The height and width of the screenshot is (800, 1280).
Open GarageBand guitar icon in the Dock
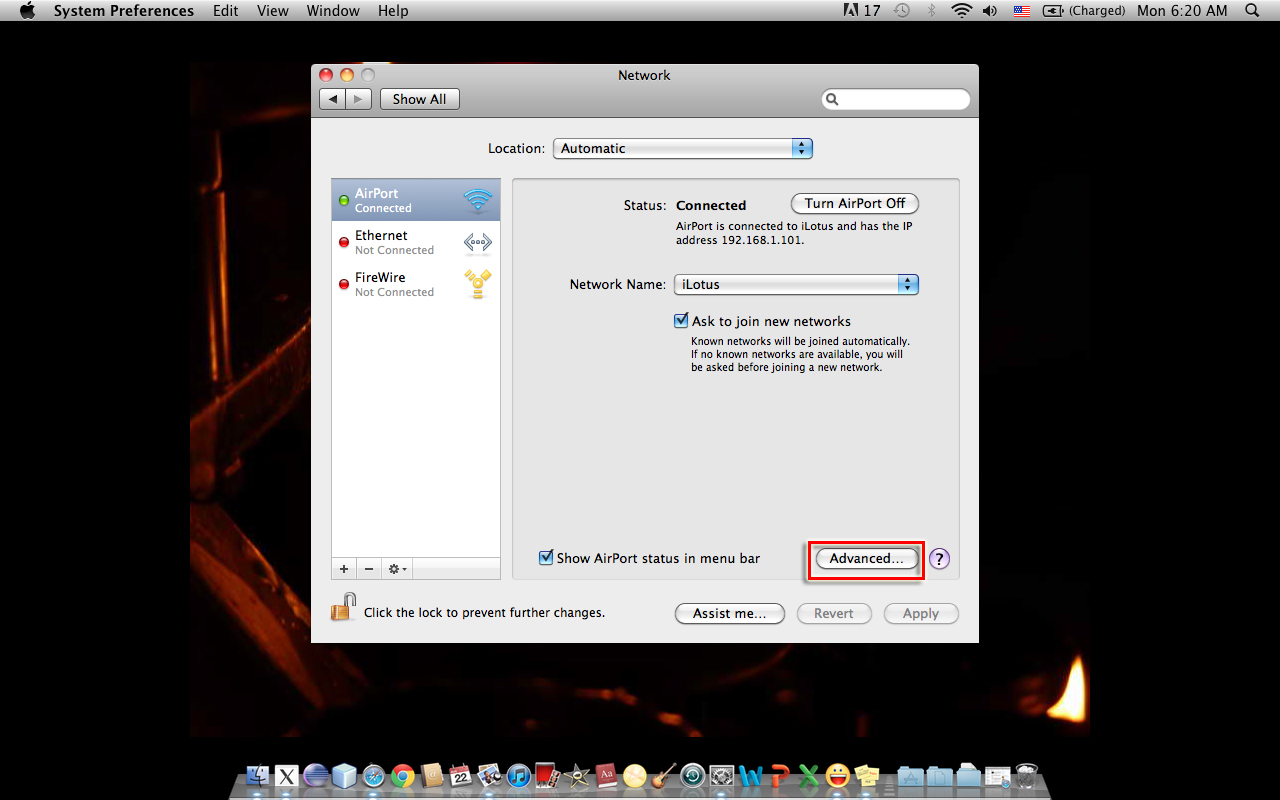(664, 776)
